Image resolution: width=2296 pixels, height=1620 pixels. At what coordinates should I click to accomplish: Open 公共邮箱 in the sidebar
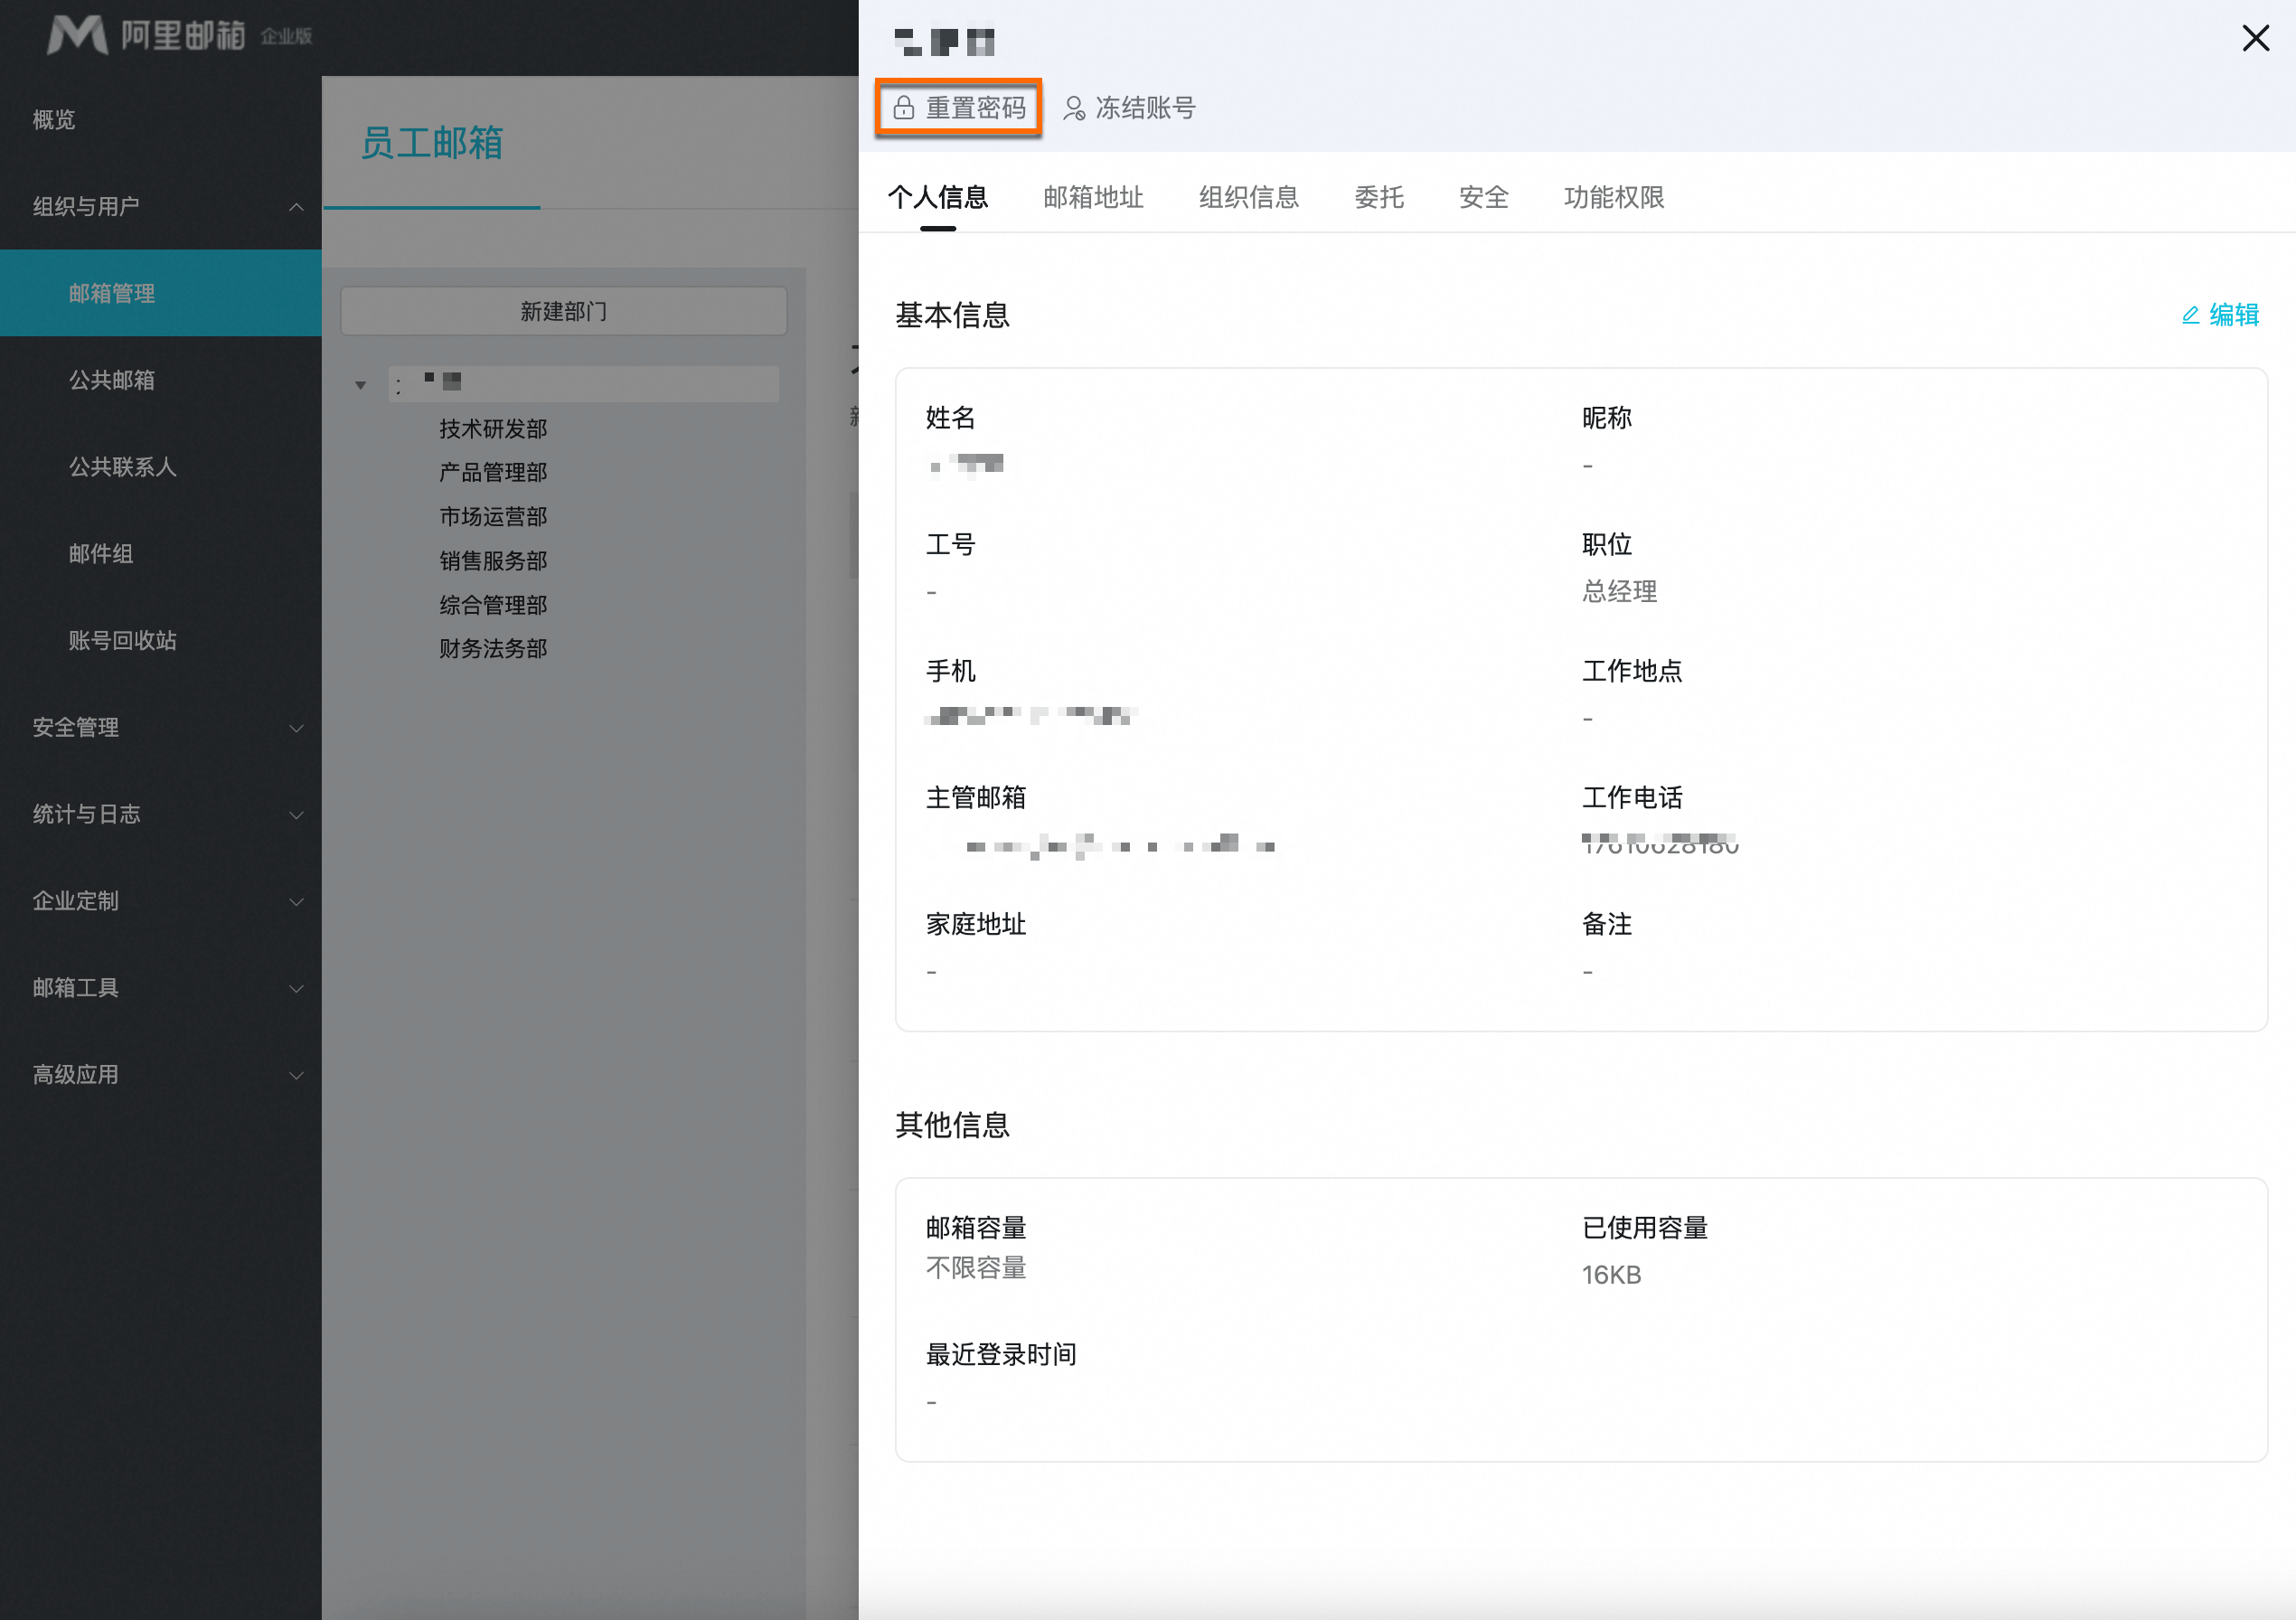point(111,380)
